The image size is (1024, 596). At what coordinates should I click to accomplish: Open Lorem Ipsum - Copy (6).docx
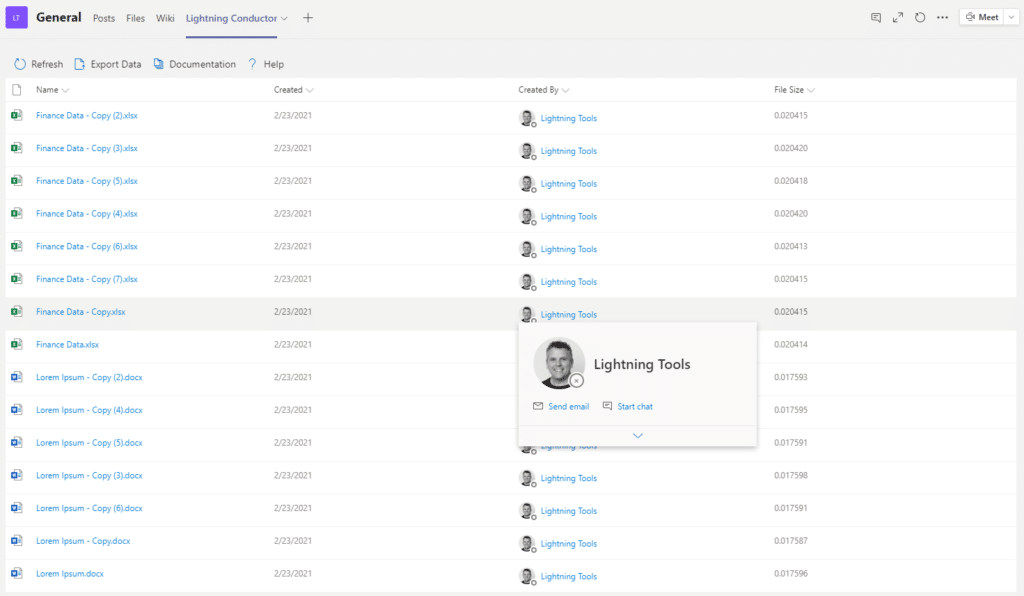[x=89, y=508]
